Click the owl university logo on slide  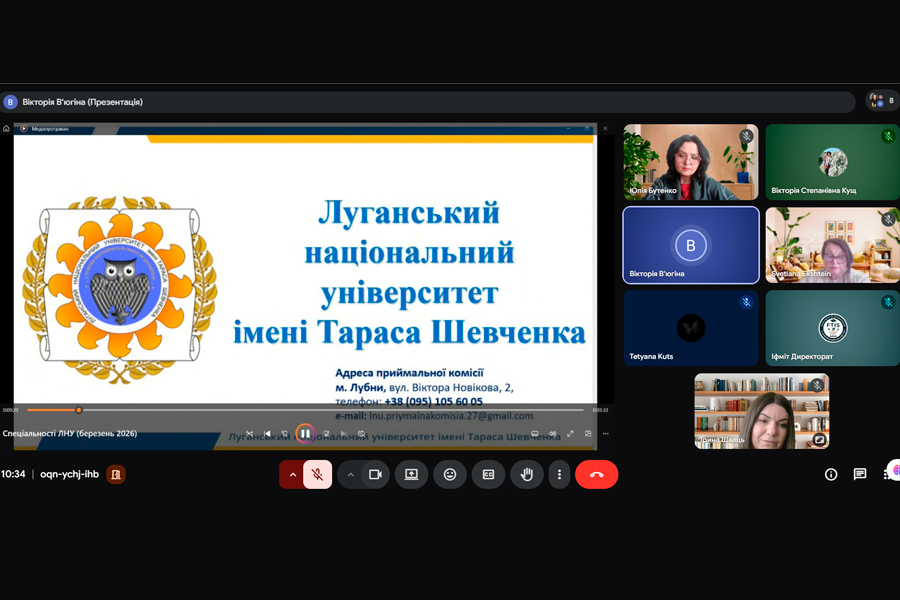(x=120, y=290)
